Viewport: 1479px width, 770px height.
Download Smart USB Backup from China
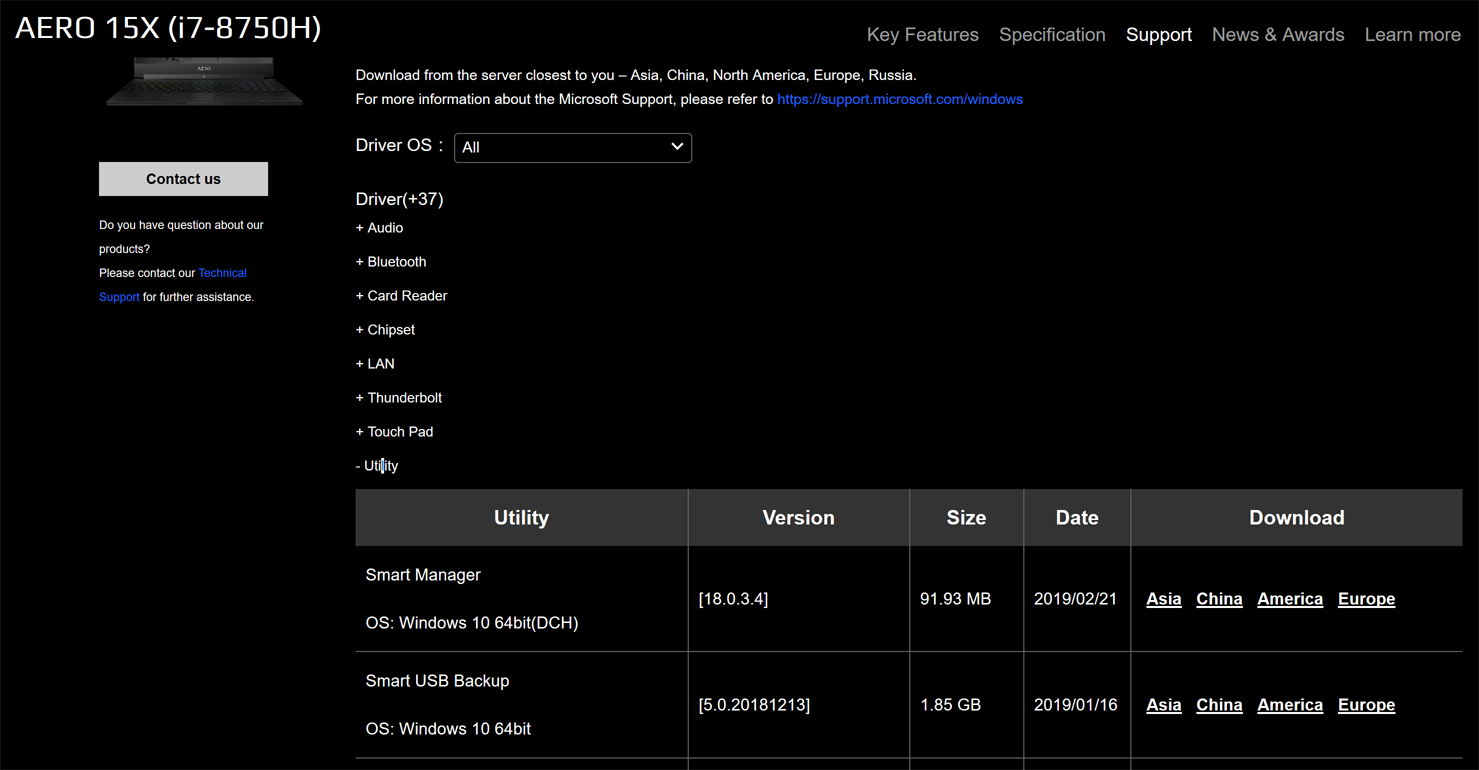tap(1220, 705)
